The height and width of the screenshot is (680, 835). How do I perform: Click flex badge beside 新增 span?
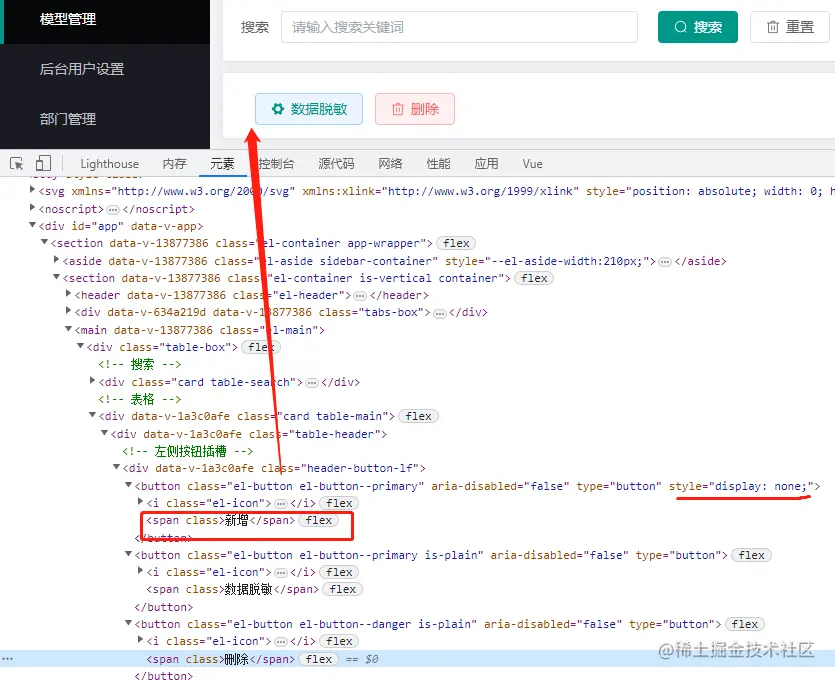pyautogui.click(x=318, y=520)
